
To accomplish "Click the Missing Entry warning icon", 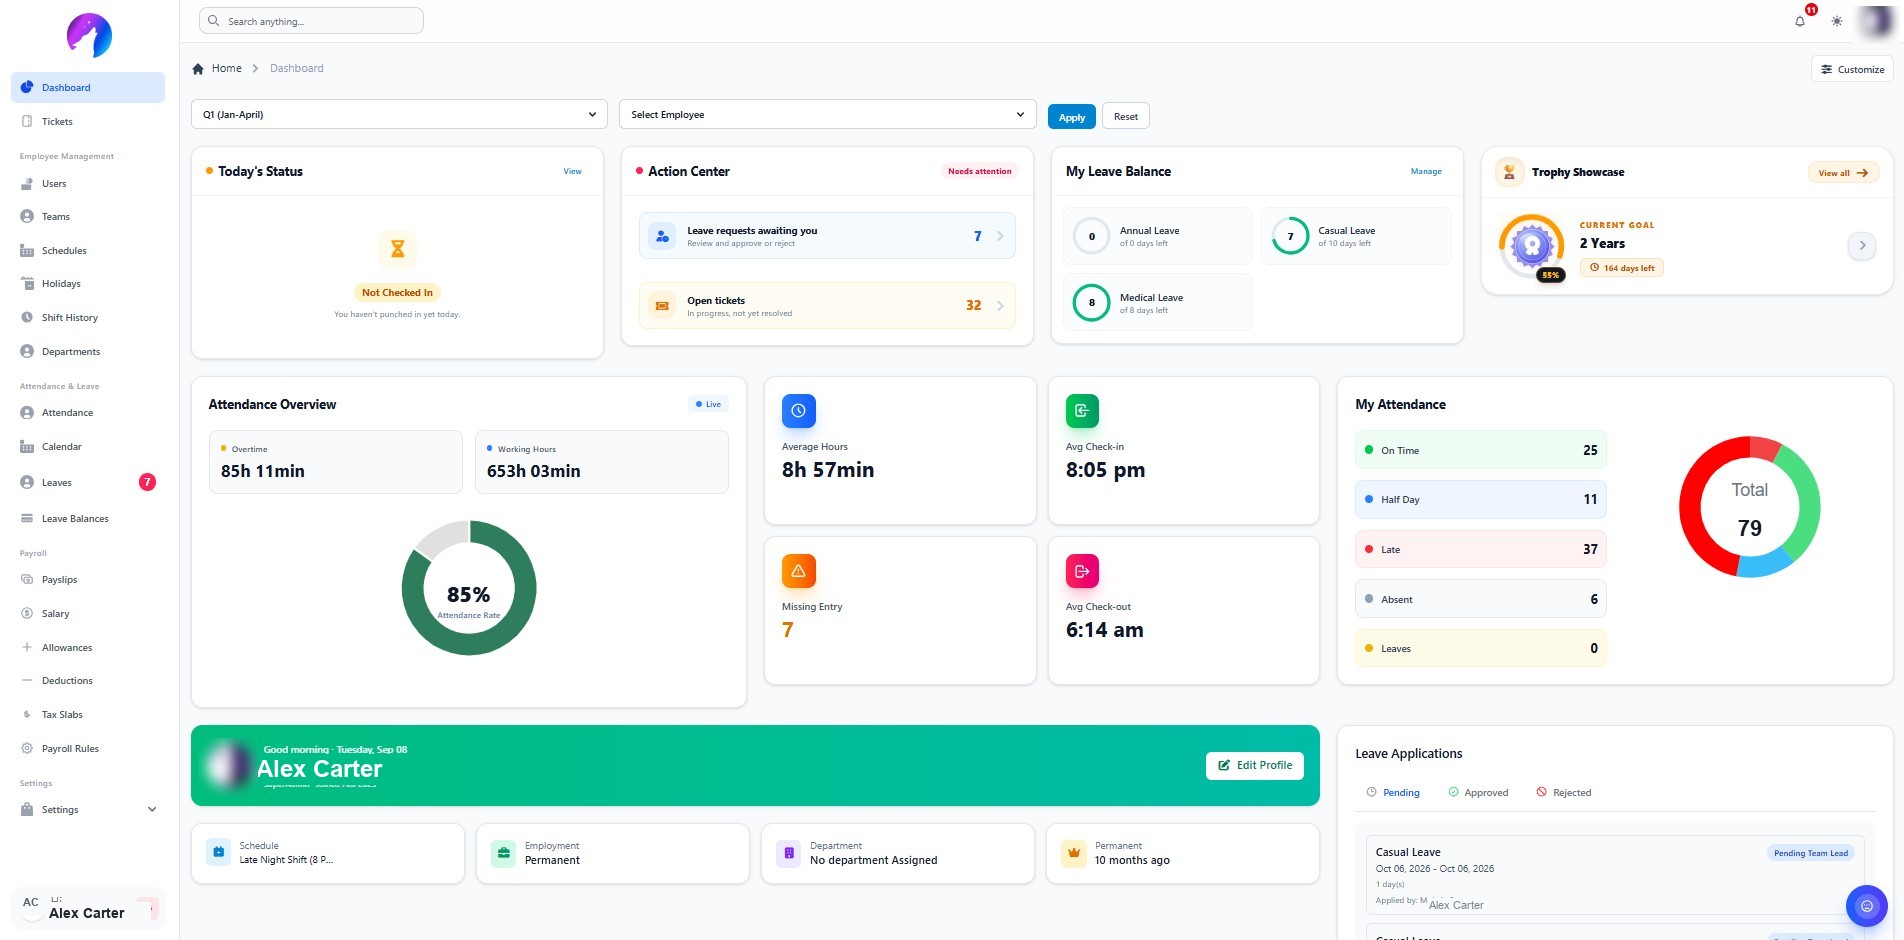I will [x=798, y=571].
